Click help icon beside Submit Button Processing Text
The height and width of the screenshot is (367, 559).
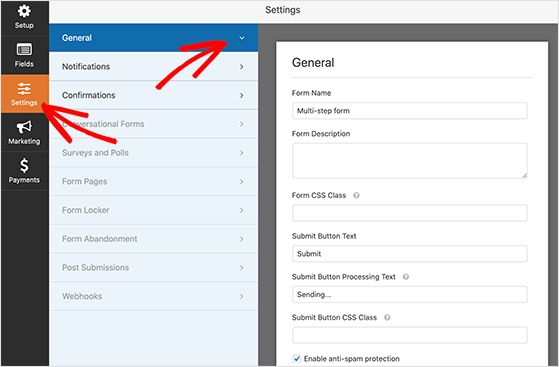(406, 277)
